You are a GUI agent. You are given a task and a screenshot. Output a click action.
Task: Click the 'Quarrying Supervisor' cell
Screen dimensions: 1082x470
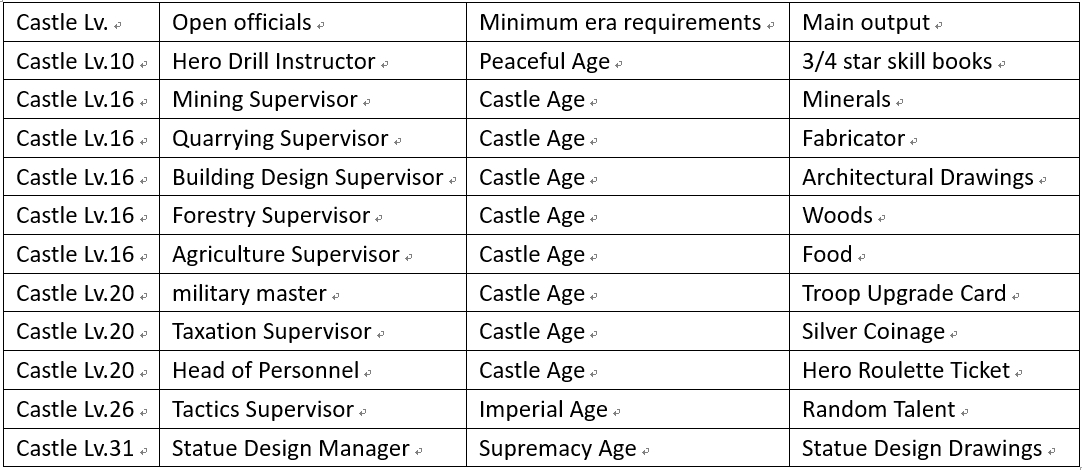point(280,139)
